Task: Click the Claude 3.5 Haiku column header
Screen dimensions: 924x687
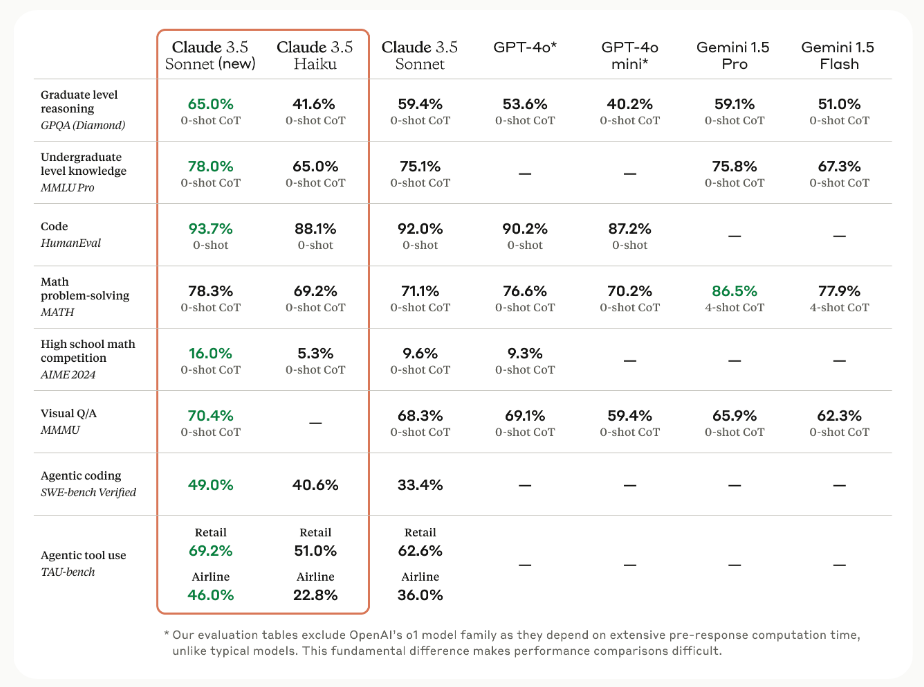Action: coord(314,55)
